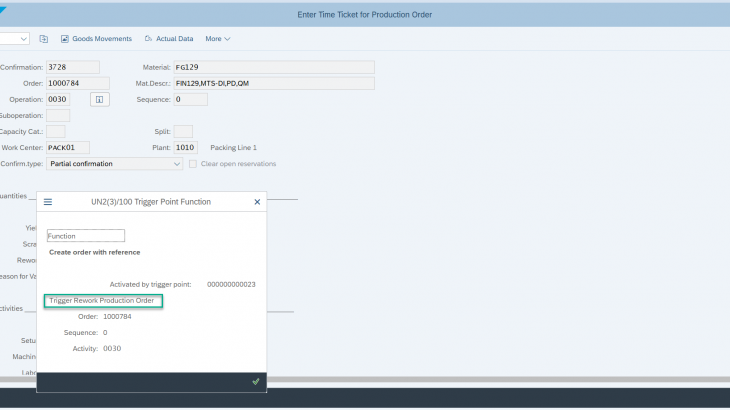Click the Goods Movements toolbar icon

[x=65, y=39]
